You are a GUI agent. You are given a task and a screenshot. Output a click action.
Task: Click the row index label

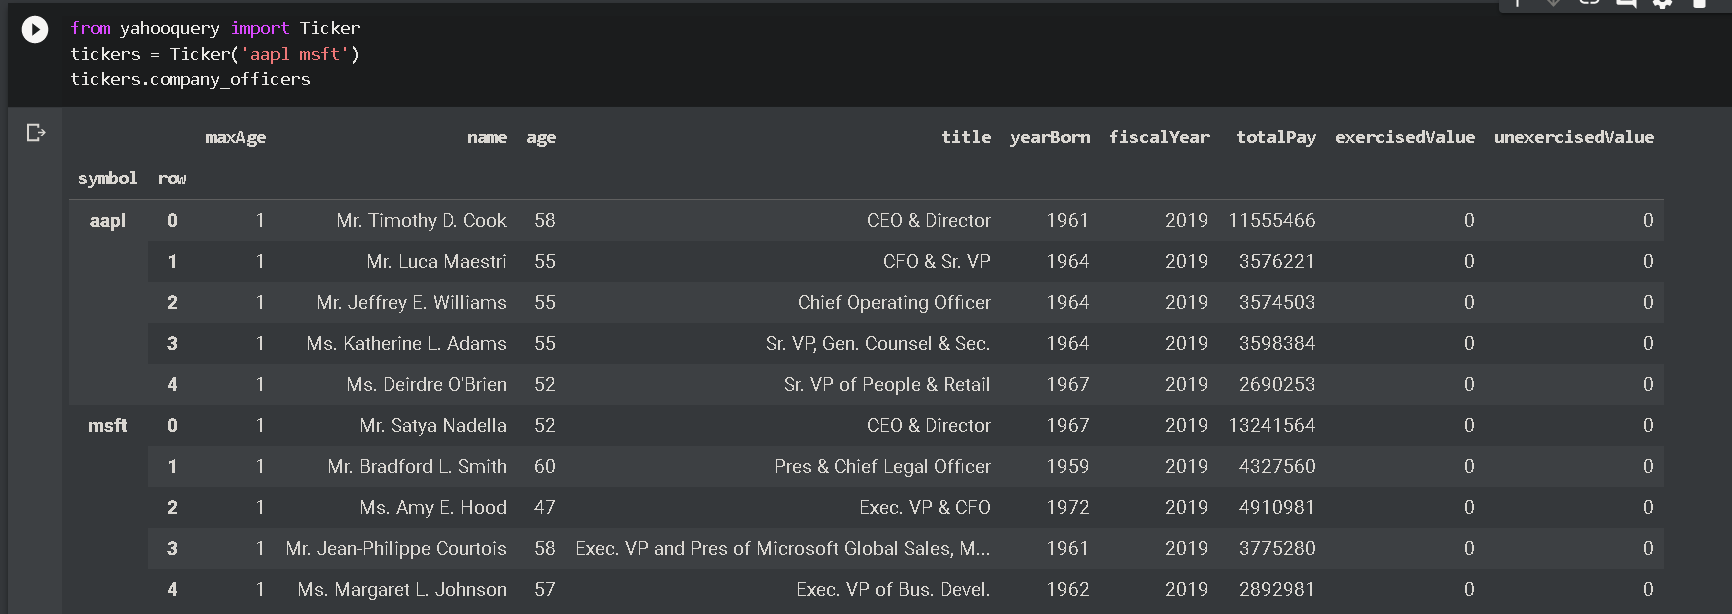(x=172, y=178)
